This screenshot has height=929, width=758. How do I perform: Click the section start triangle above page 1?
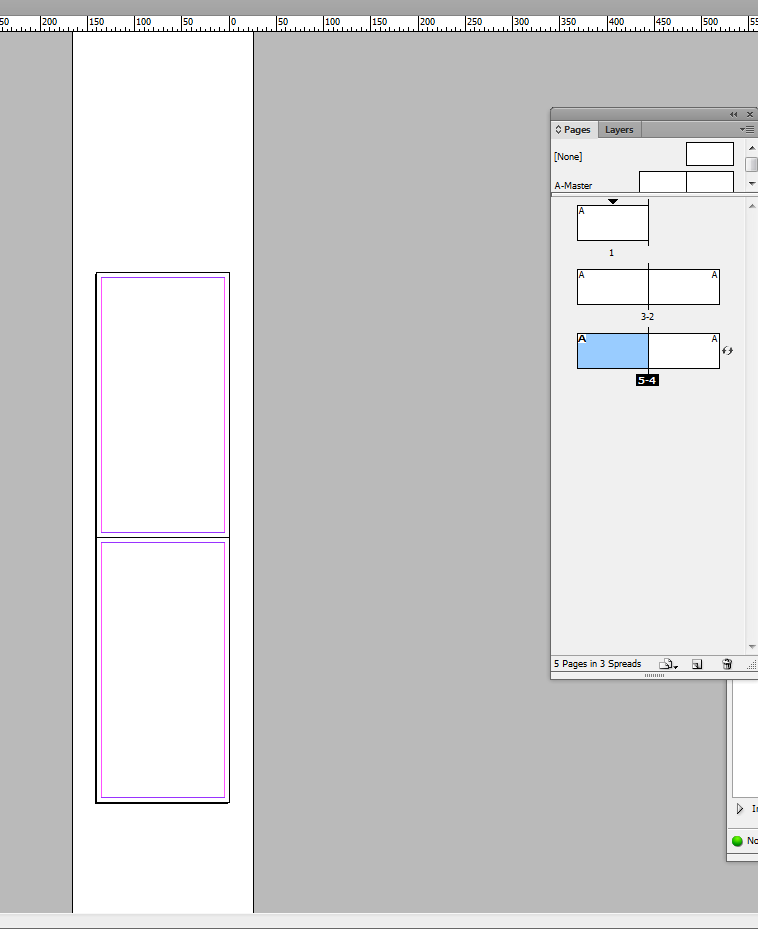[613, 201]
